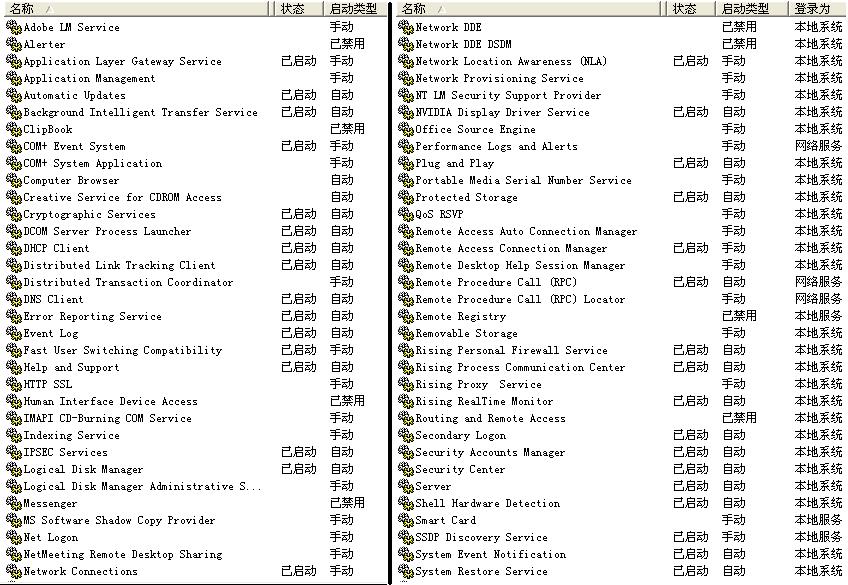The width and height of the screenshot is (848, 585).
Task: Click the Net Logon gear icon
Action: pyautogui.click(x=14, y=537)
